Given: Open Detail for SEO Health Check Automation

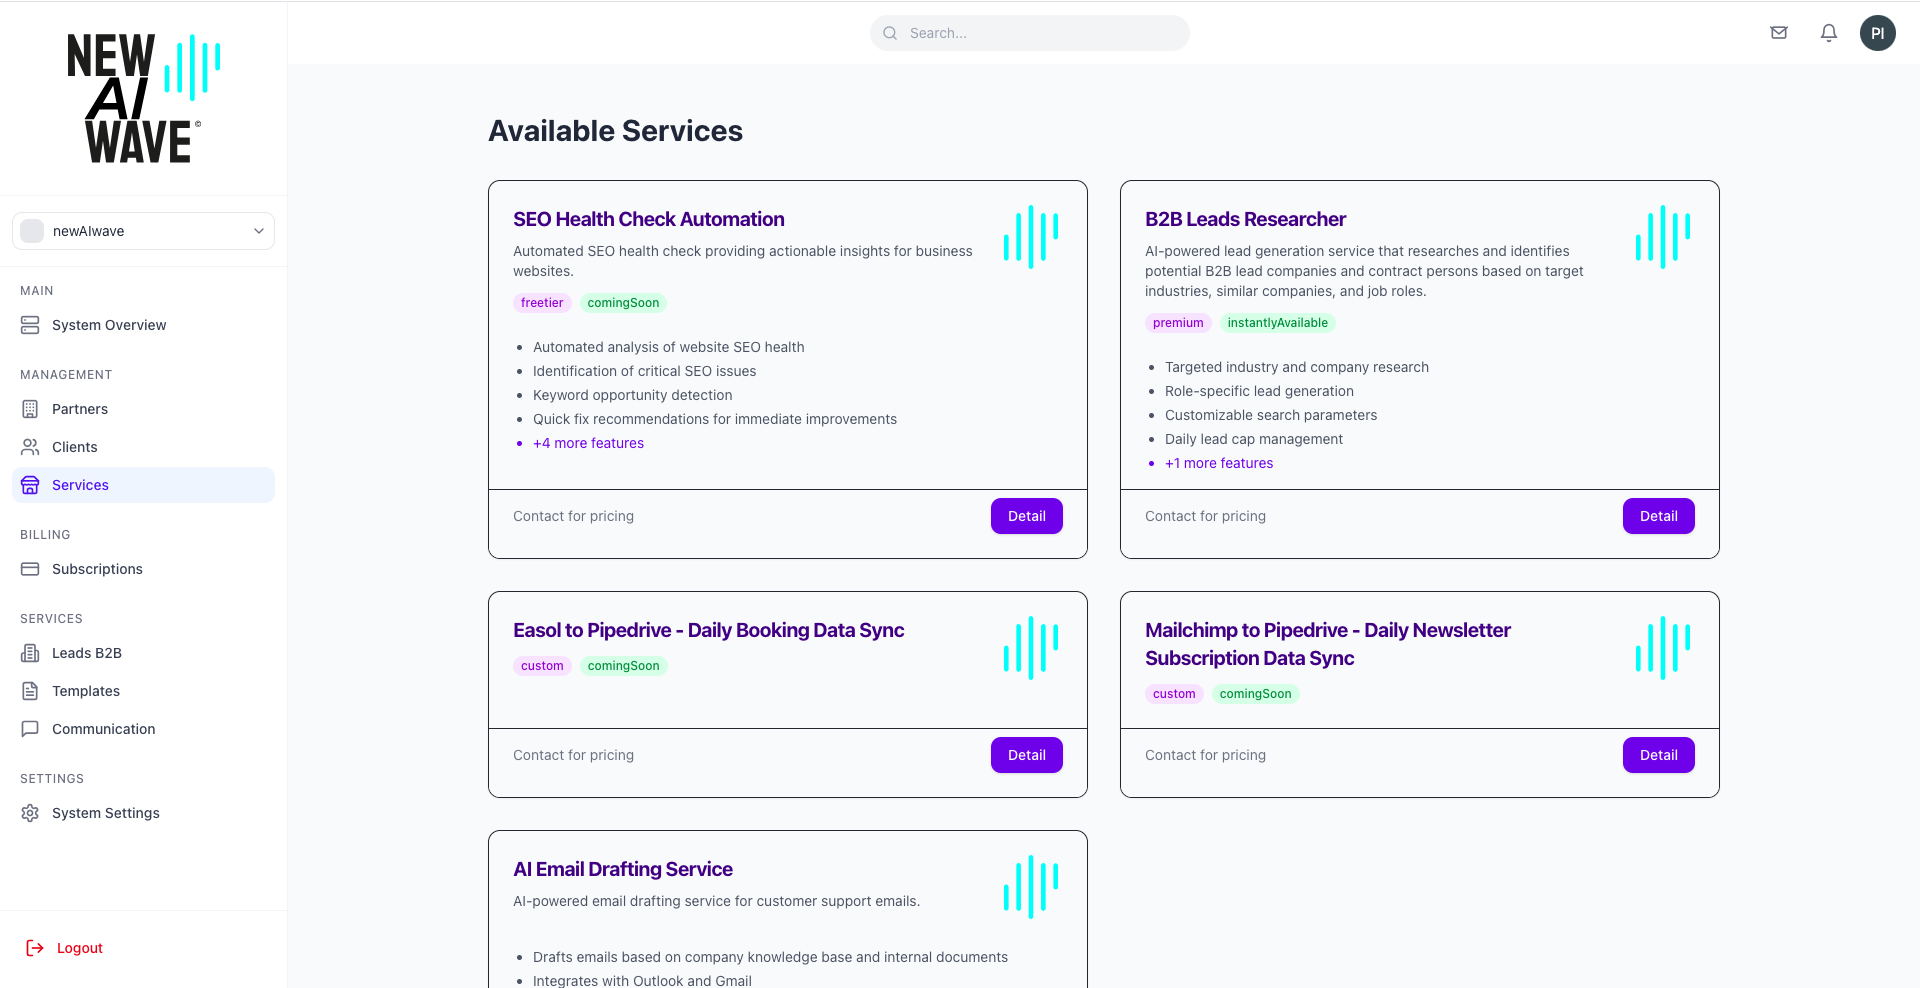Looking at the screenshot, I should coord(1027,516).
